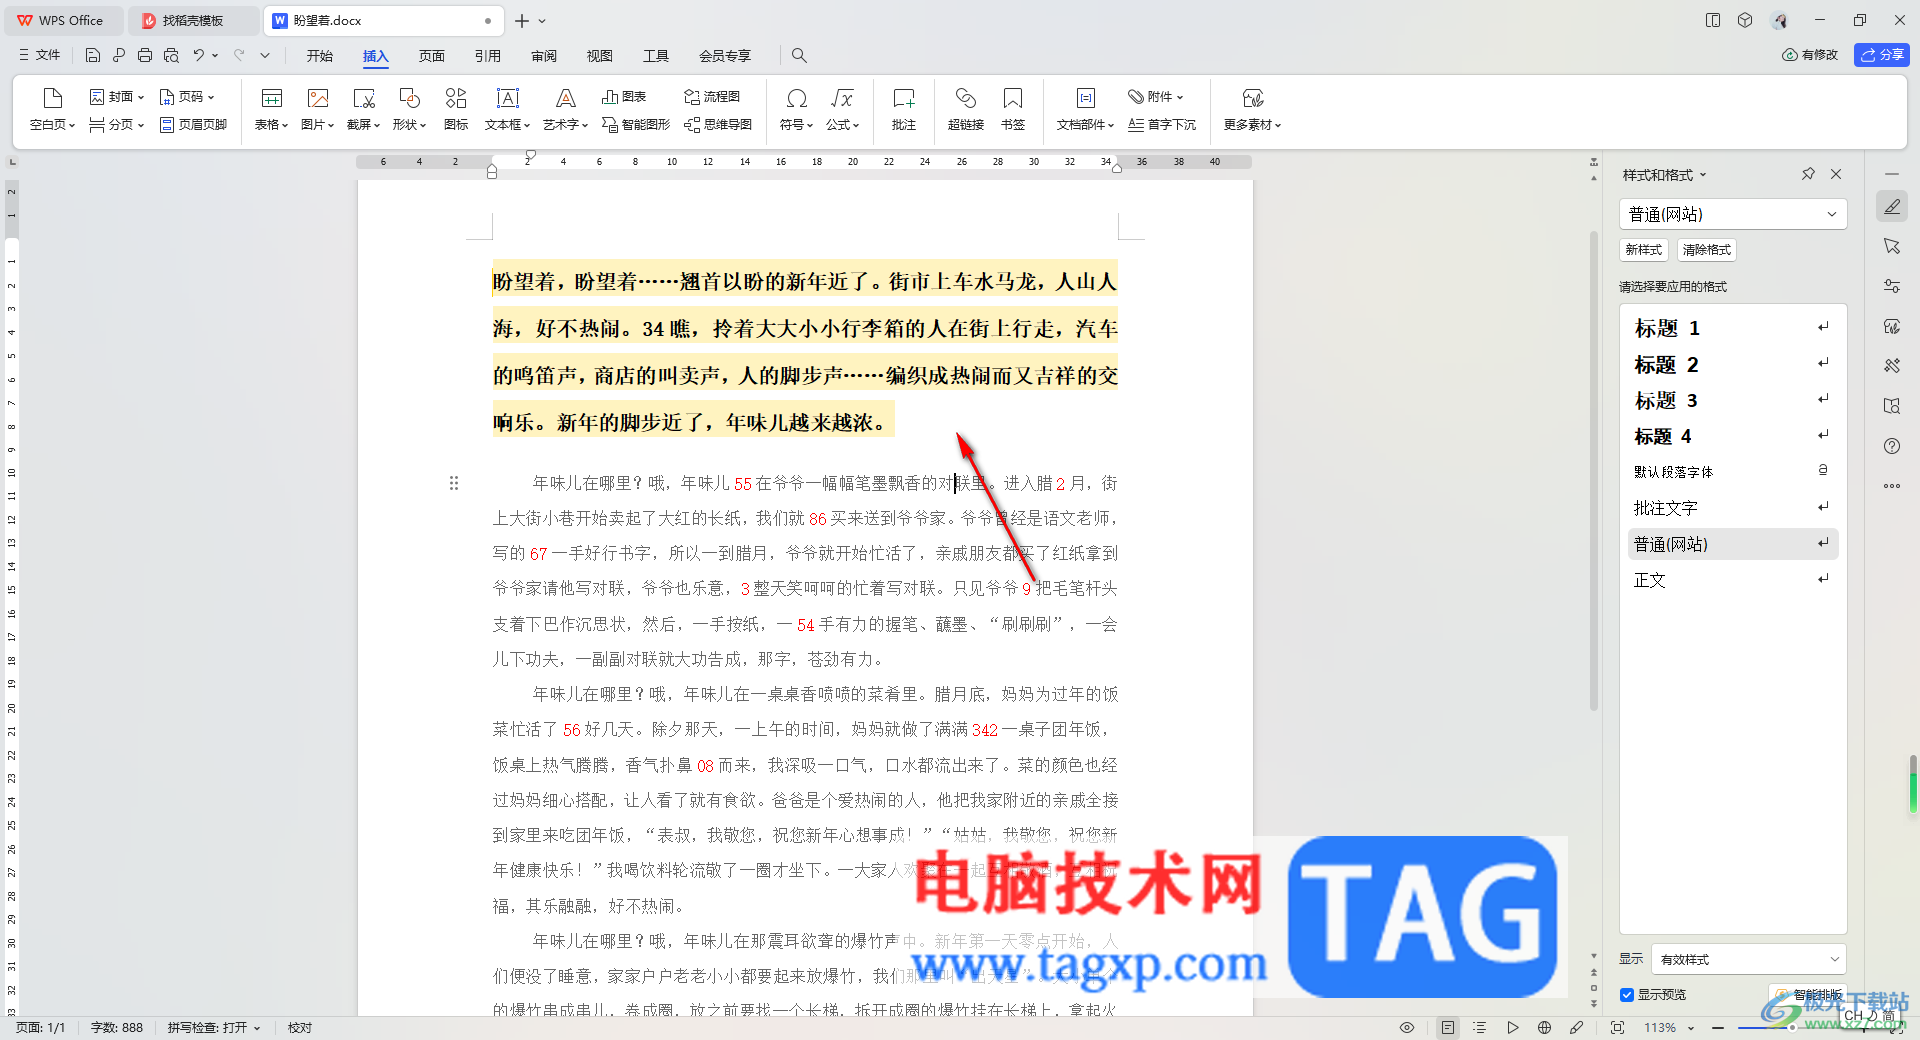Screen dimensions: 1920x1040
Task: Open the 有效样式 display dropdown
Action: (x=1748, y=959)
